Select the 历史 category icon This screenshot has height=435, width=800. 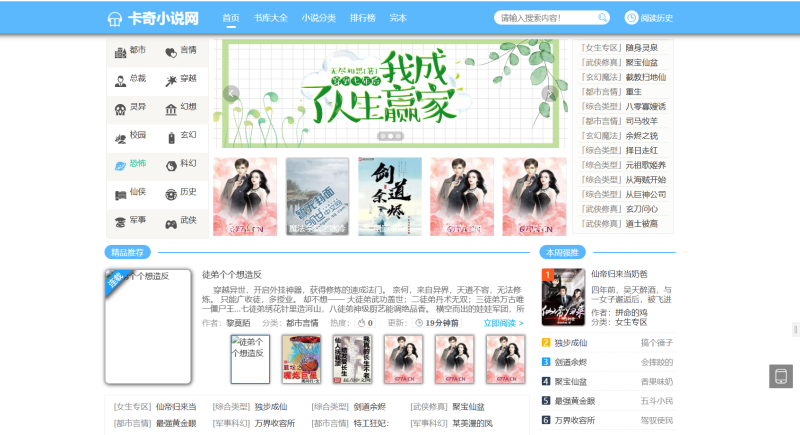tap(171, 194)
